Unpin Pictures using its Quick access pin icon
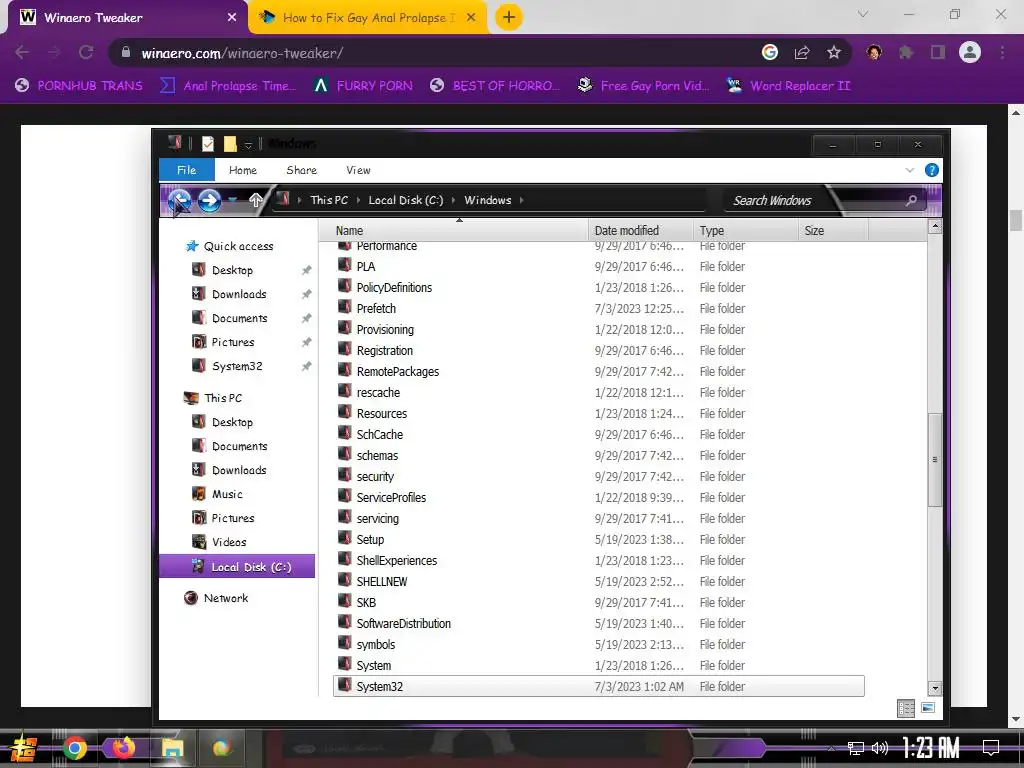The height and width of the screenshot is (768, 1024). point(306,342)
